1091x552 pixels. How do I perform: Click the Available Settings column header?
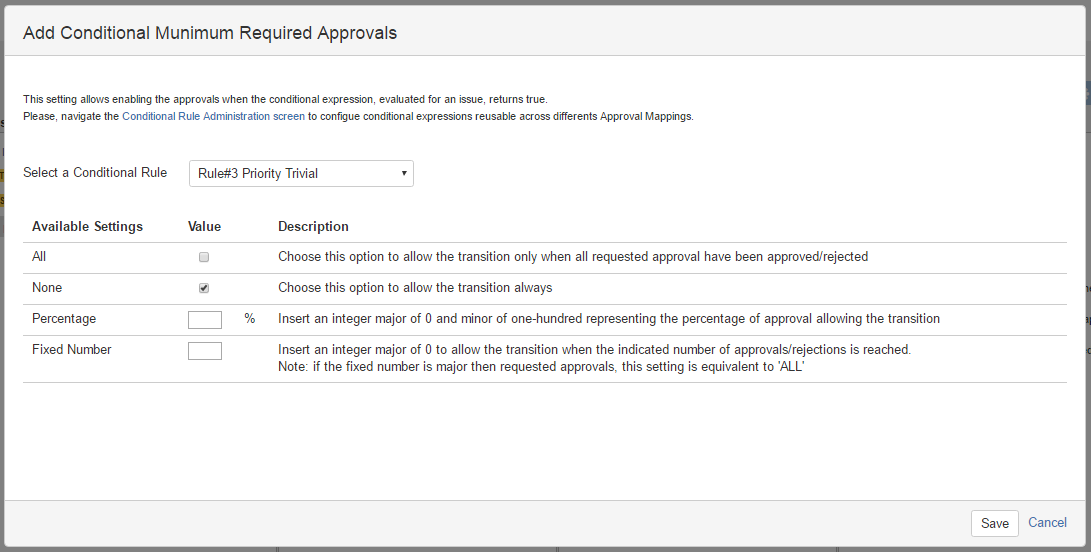tap(87, 227)
